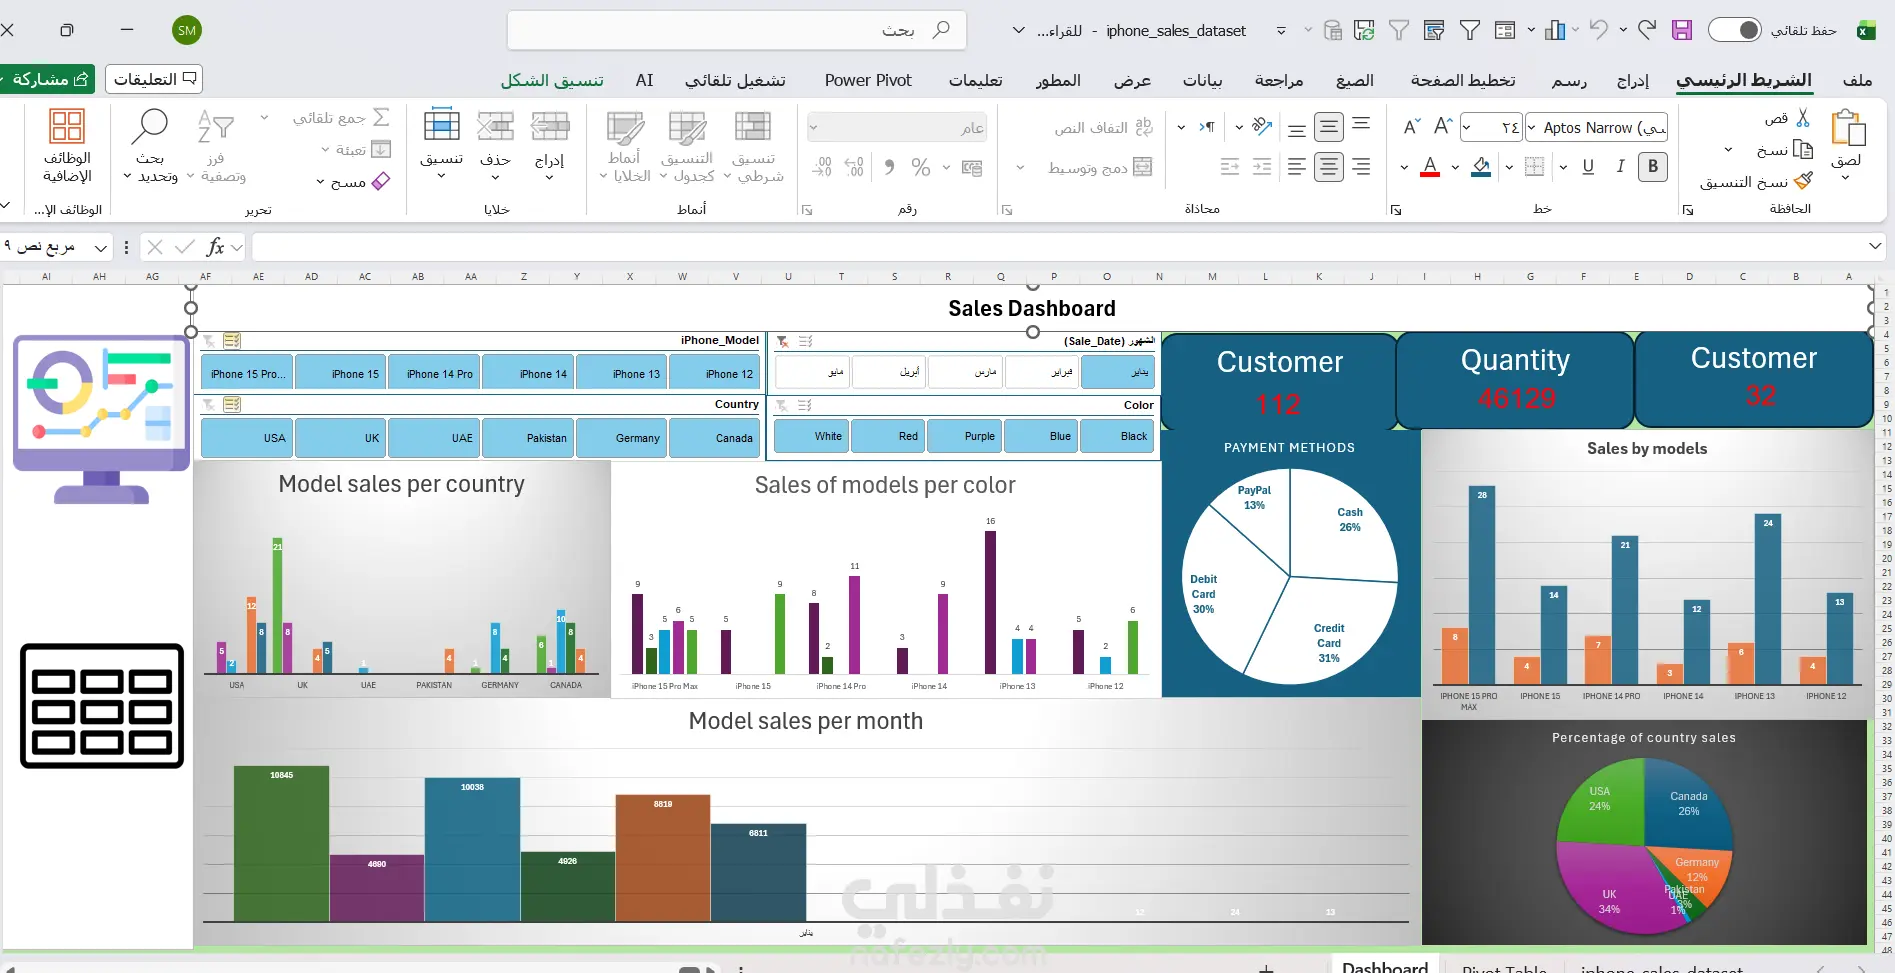Save the workbook with the purple disk icon

(1682, 30)
